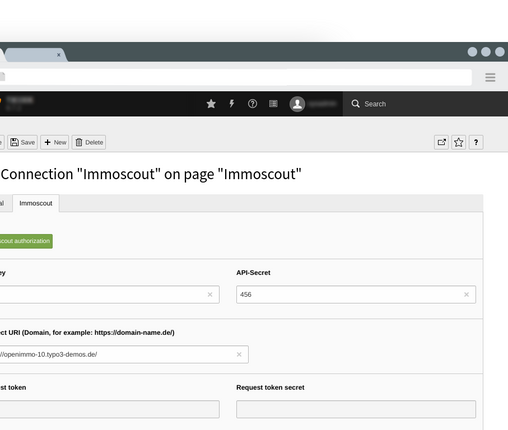Open record in new window icon
Viewport: 508px width, 430px height.
pyautogui.click(x=441, y=142)
